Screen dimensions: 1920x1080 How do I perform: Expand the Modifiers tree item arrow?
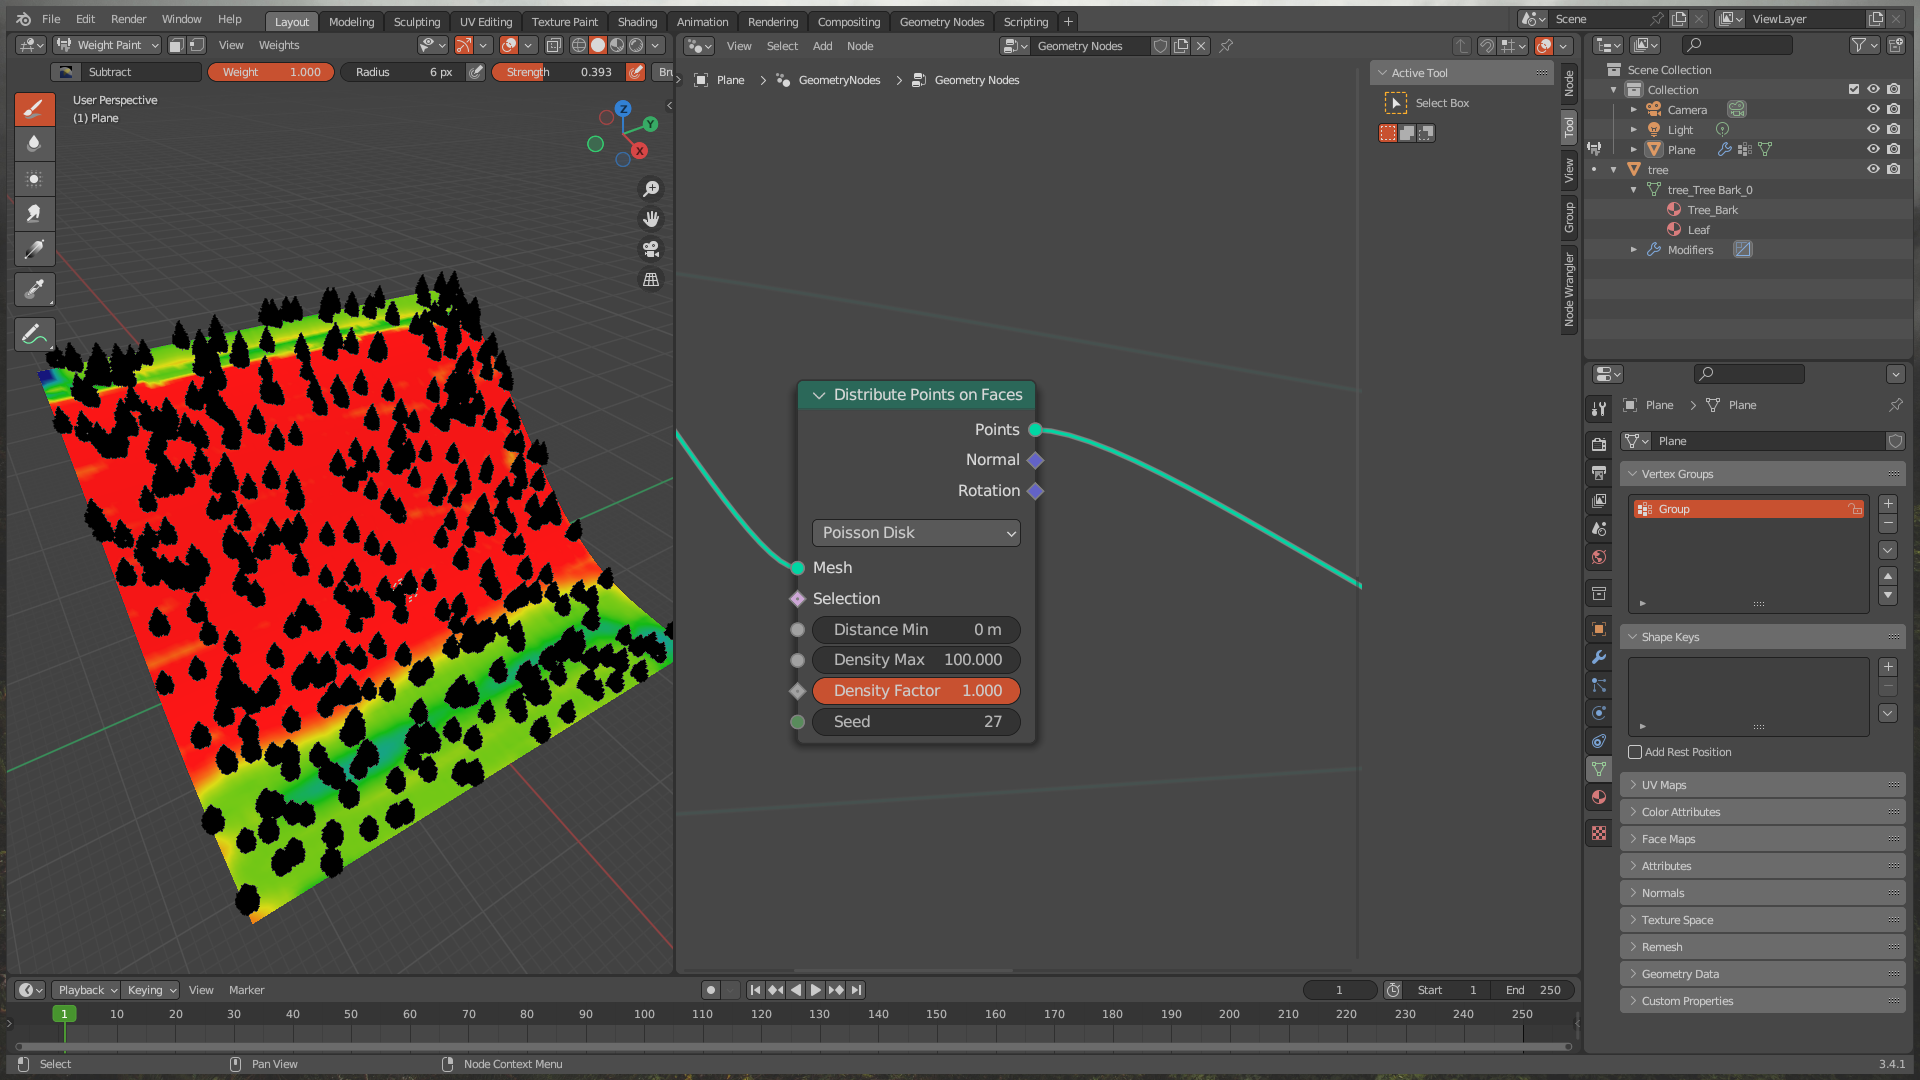(x=1634, y=250)
